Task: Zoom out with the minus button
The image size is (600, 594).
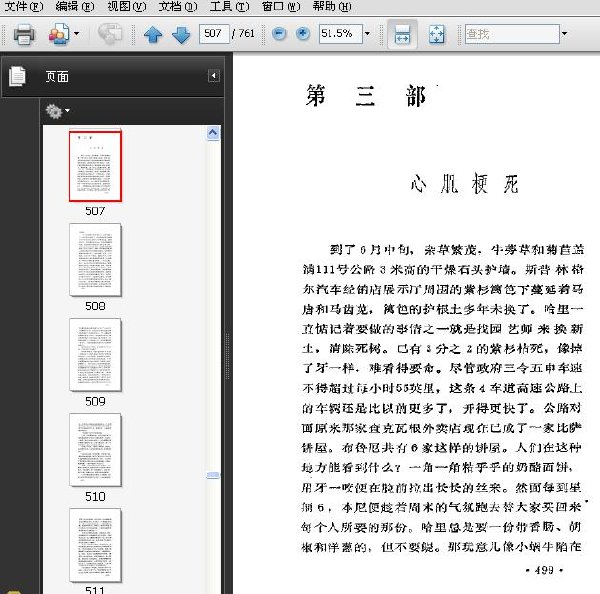Action: pos(279,34)
